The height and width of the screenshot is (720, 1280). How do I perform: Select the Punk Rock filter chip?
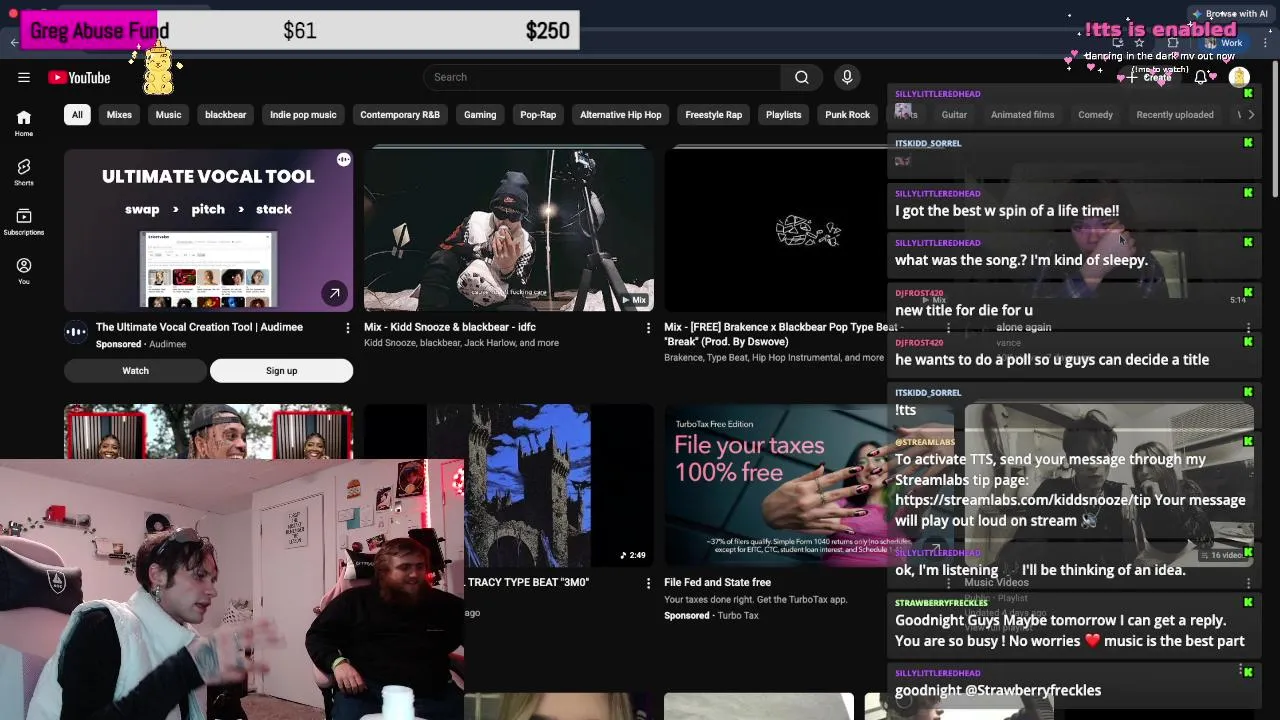pyautogui.click(x=847, y=115)
